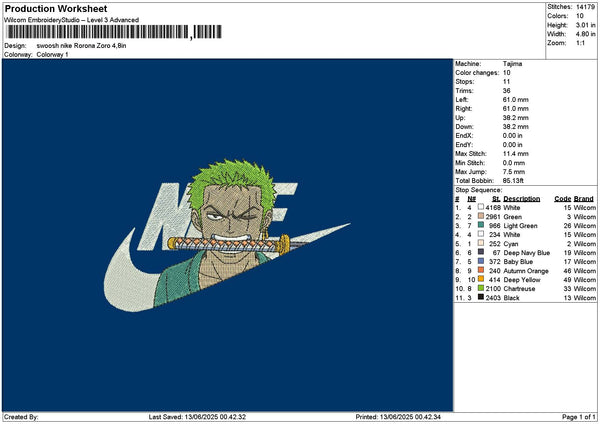Click the 'Stops:' label
This screenshot has height=424, width=600.
(x=465, y=82)
